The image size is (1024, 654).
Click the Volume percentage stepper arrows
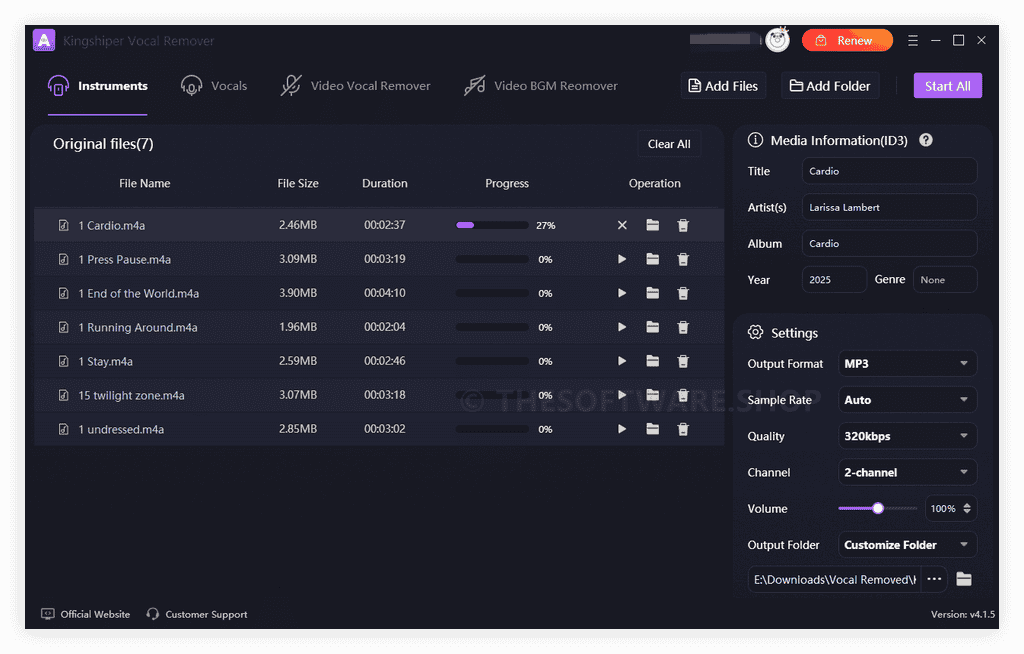[967, 508]
